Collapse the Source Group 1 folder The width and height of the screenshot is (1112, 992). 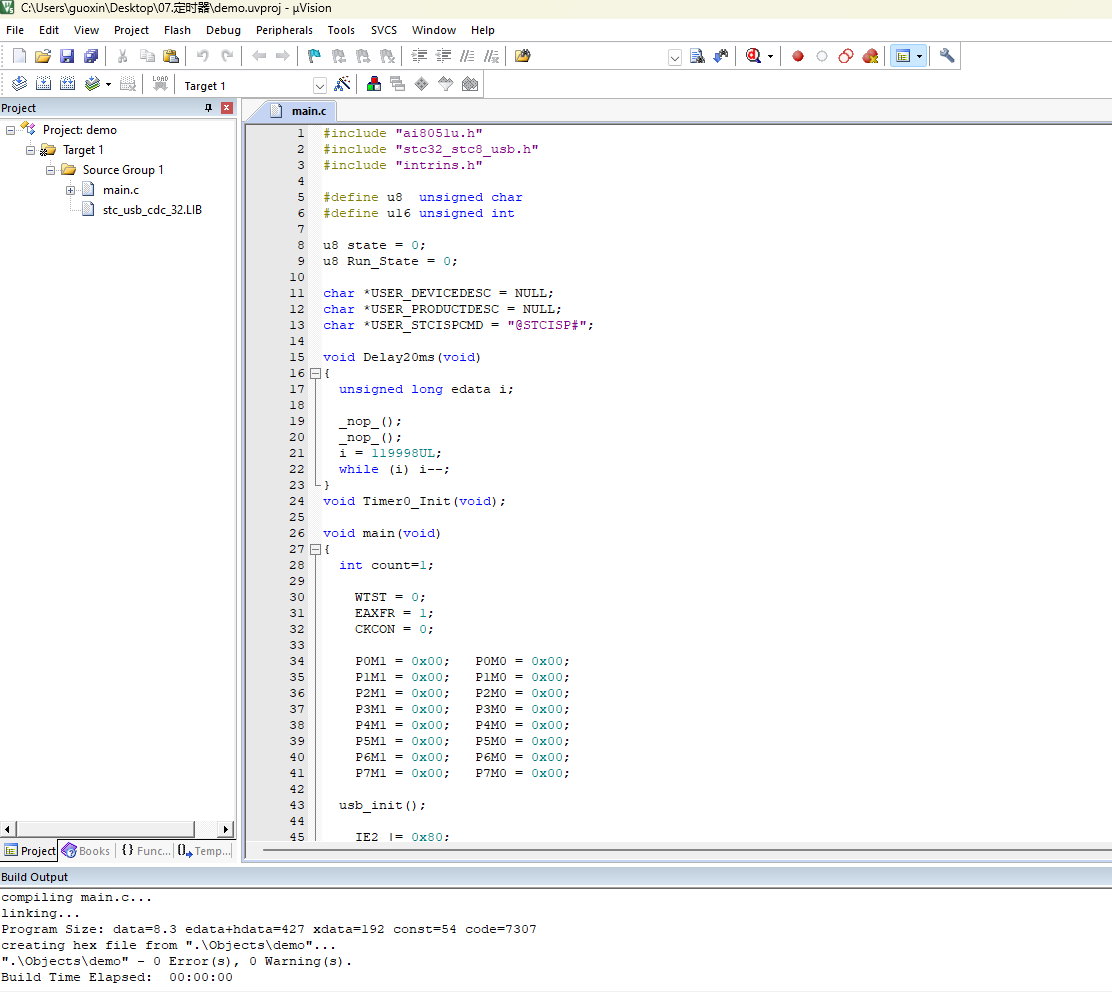pos(51,170)
